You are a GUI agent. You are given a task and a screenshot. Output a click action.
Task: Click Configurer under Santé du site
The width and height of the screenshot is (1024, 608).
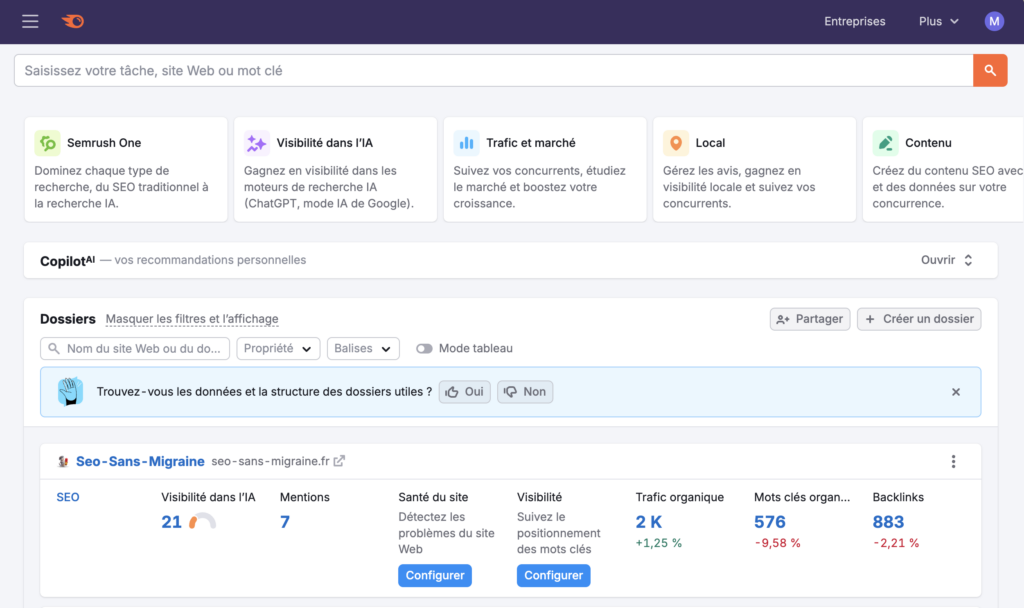(x=435, y=575)
